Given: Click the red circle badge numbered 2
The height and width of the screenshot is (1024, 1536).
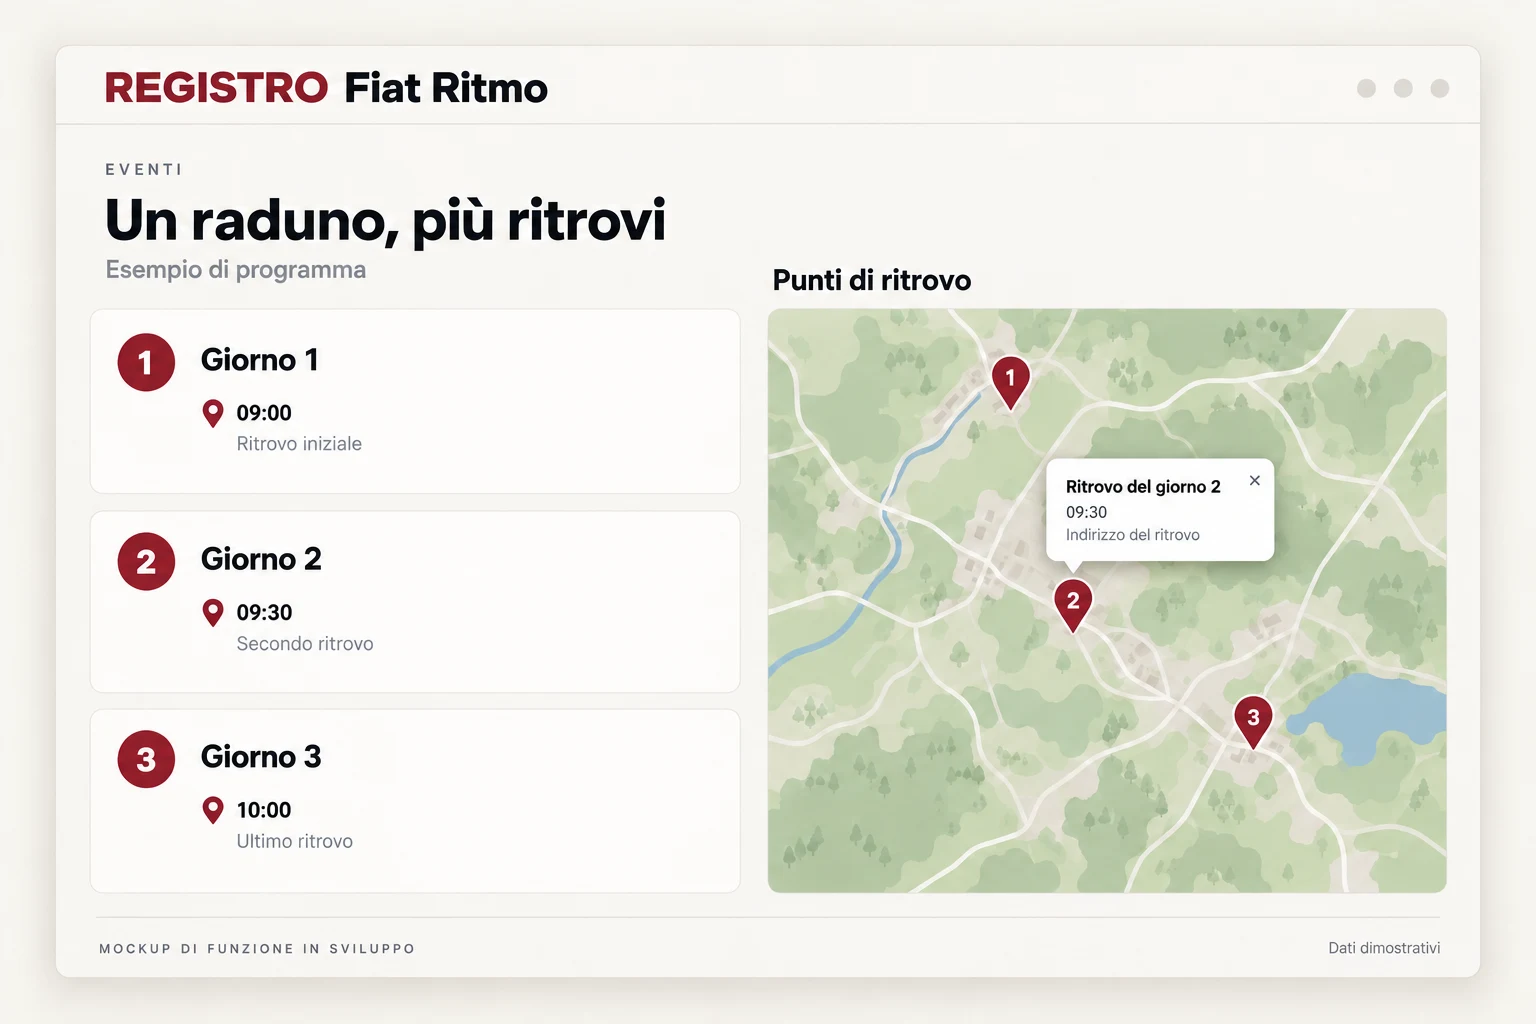Looking at the screenshot, I should [x=146, y=562].
